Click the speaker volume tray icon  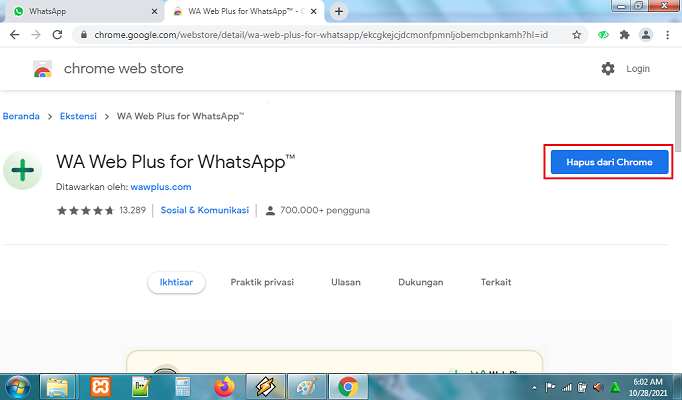tap(598, 387)
